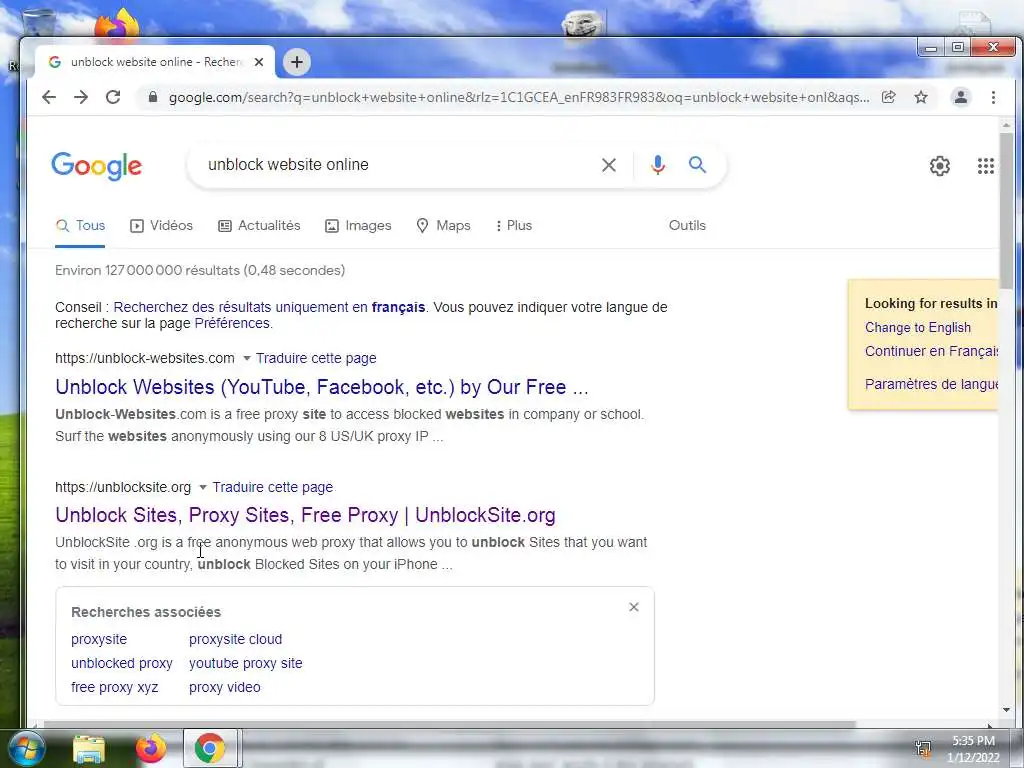Open 'Paramètres de langue' link
Screen dimensions: 1024x768
pos(931,384)
